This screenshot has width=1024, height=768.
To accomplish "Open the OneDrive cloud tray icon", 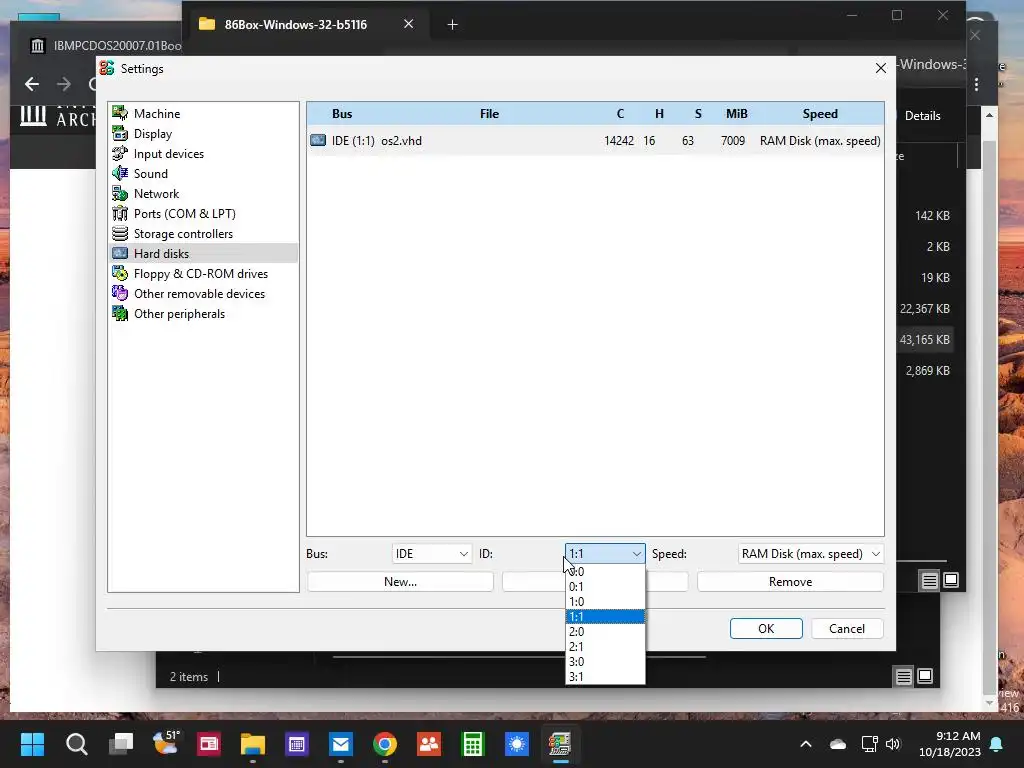I will click(x=838, y=744).
